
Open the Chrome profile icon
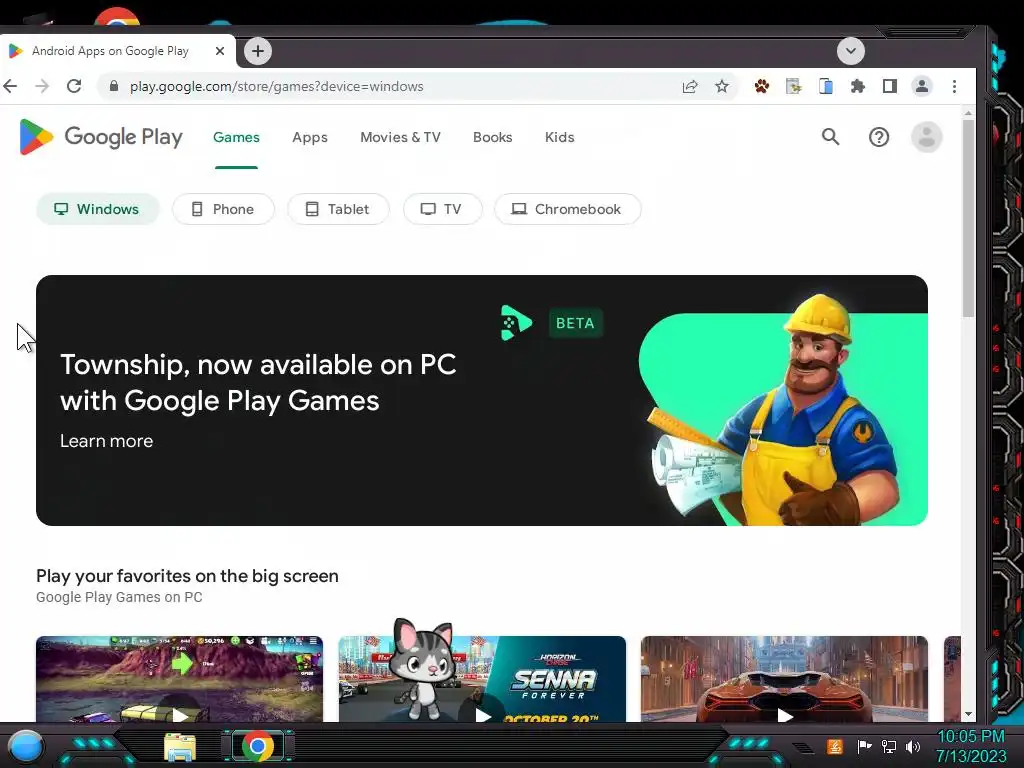pos(921,86)
